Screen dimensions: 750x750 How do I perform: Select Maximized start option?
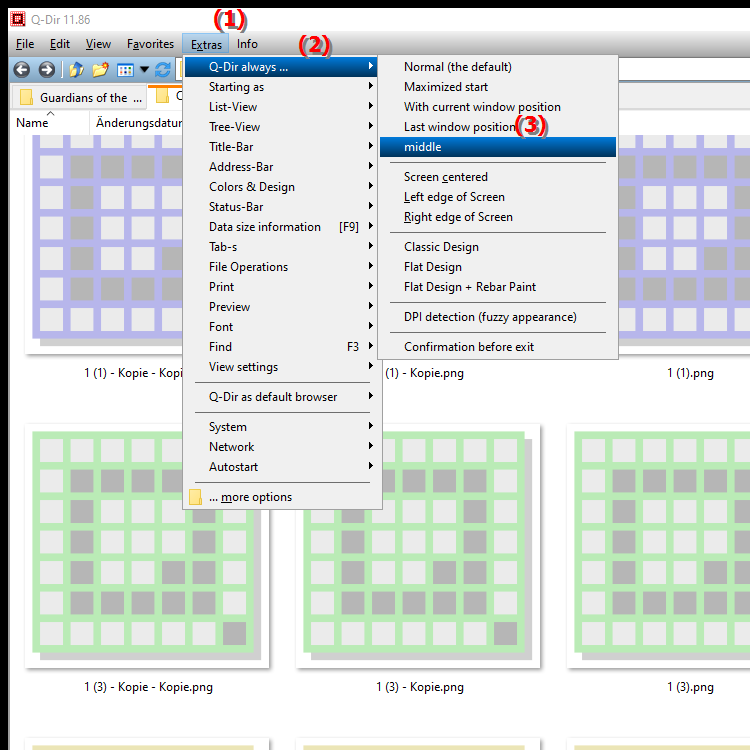tap(498, 87)
